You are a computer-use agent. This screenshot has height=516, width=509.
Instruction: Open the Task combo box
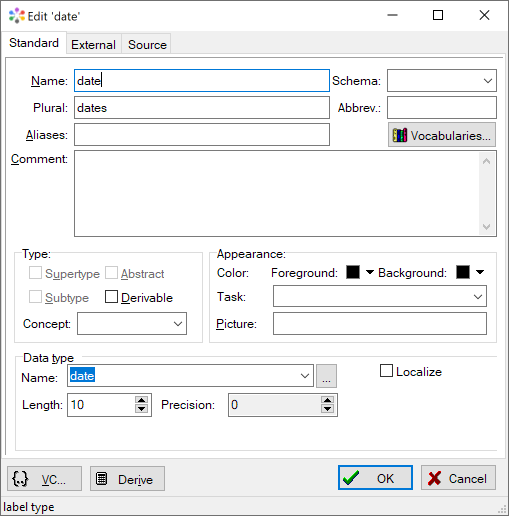coord(380,296)
